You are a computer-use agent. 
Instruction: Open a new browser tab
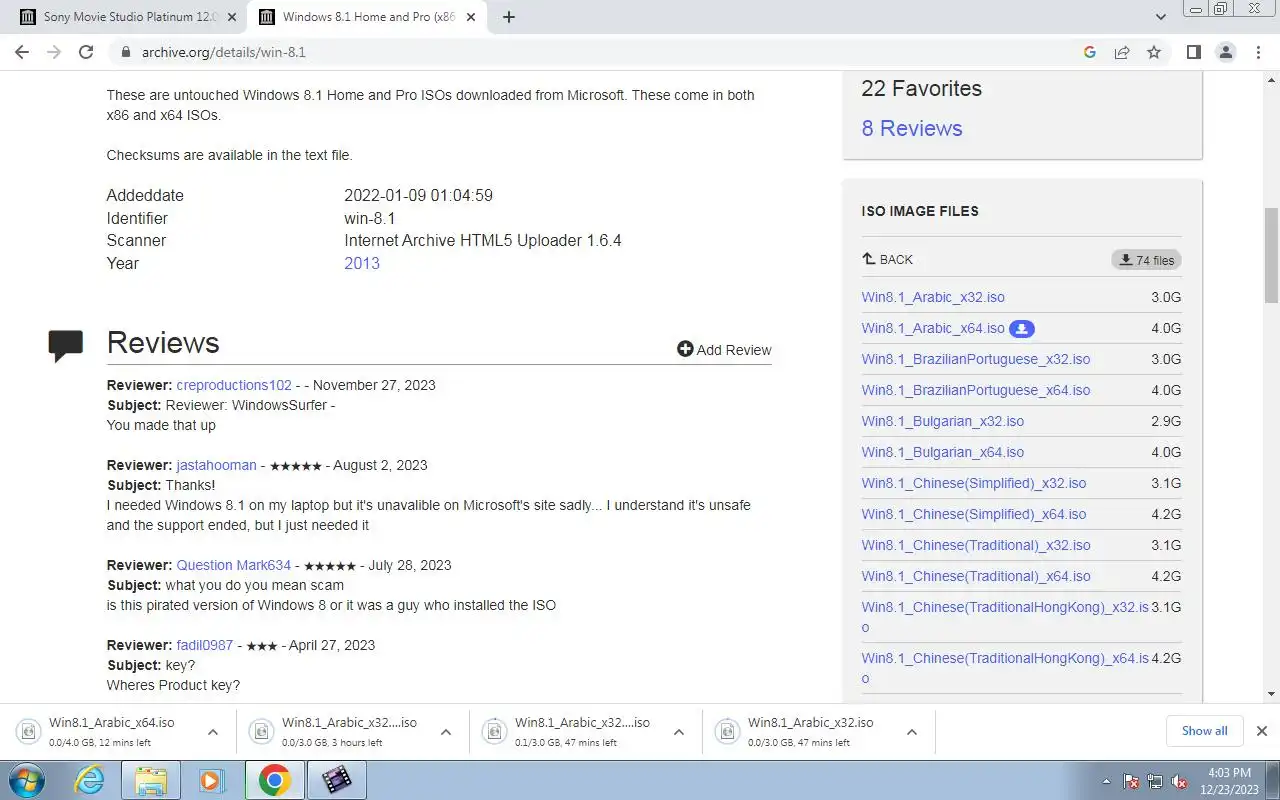click(x=508, y=17)
